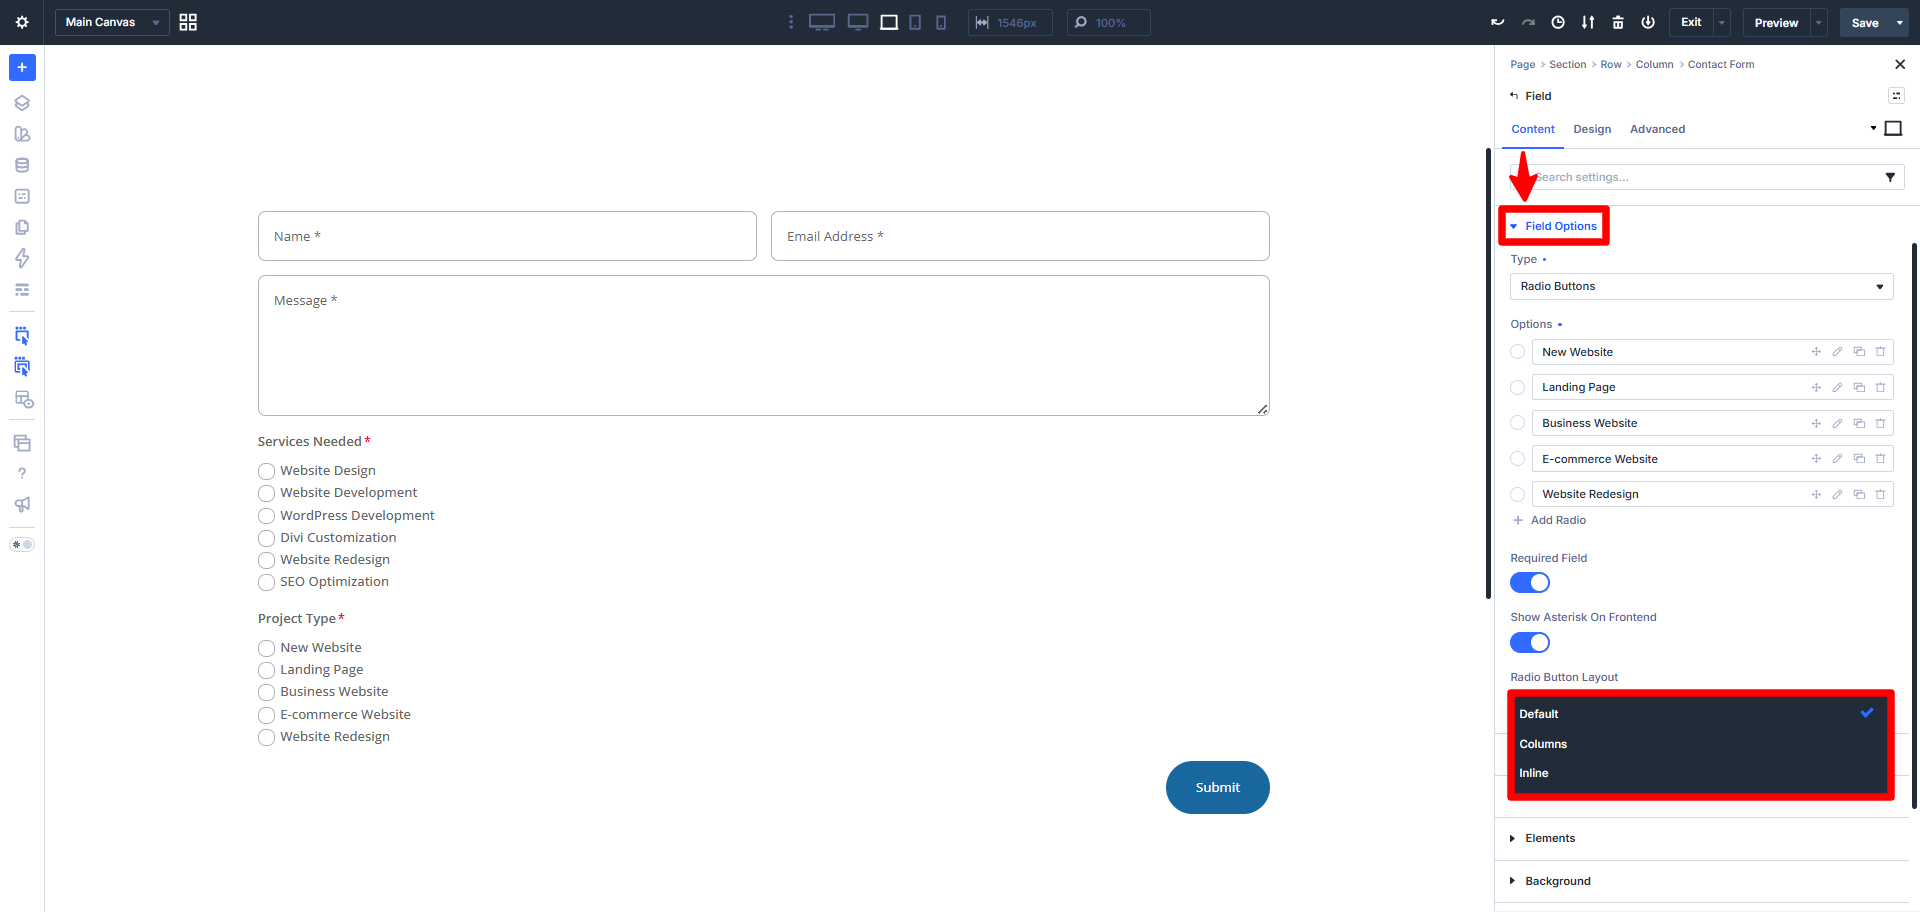Open builder settings gear icon

tap(22, 22)
